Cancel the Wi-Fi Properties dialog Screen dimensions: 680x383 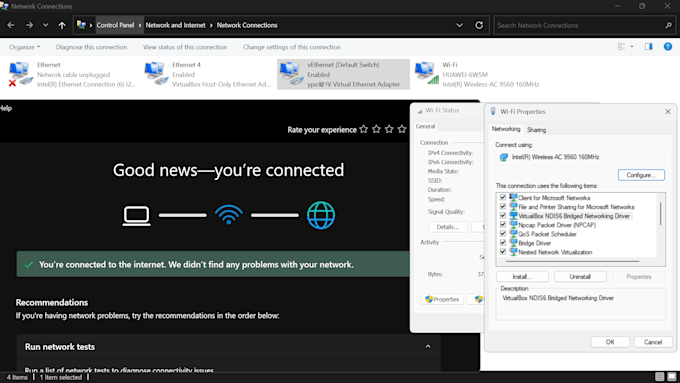[x=653, y=342]
